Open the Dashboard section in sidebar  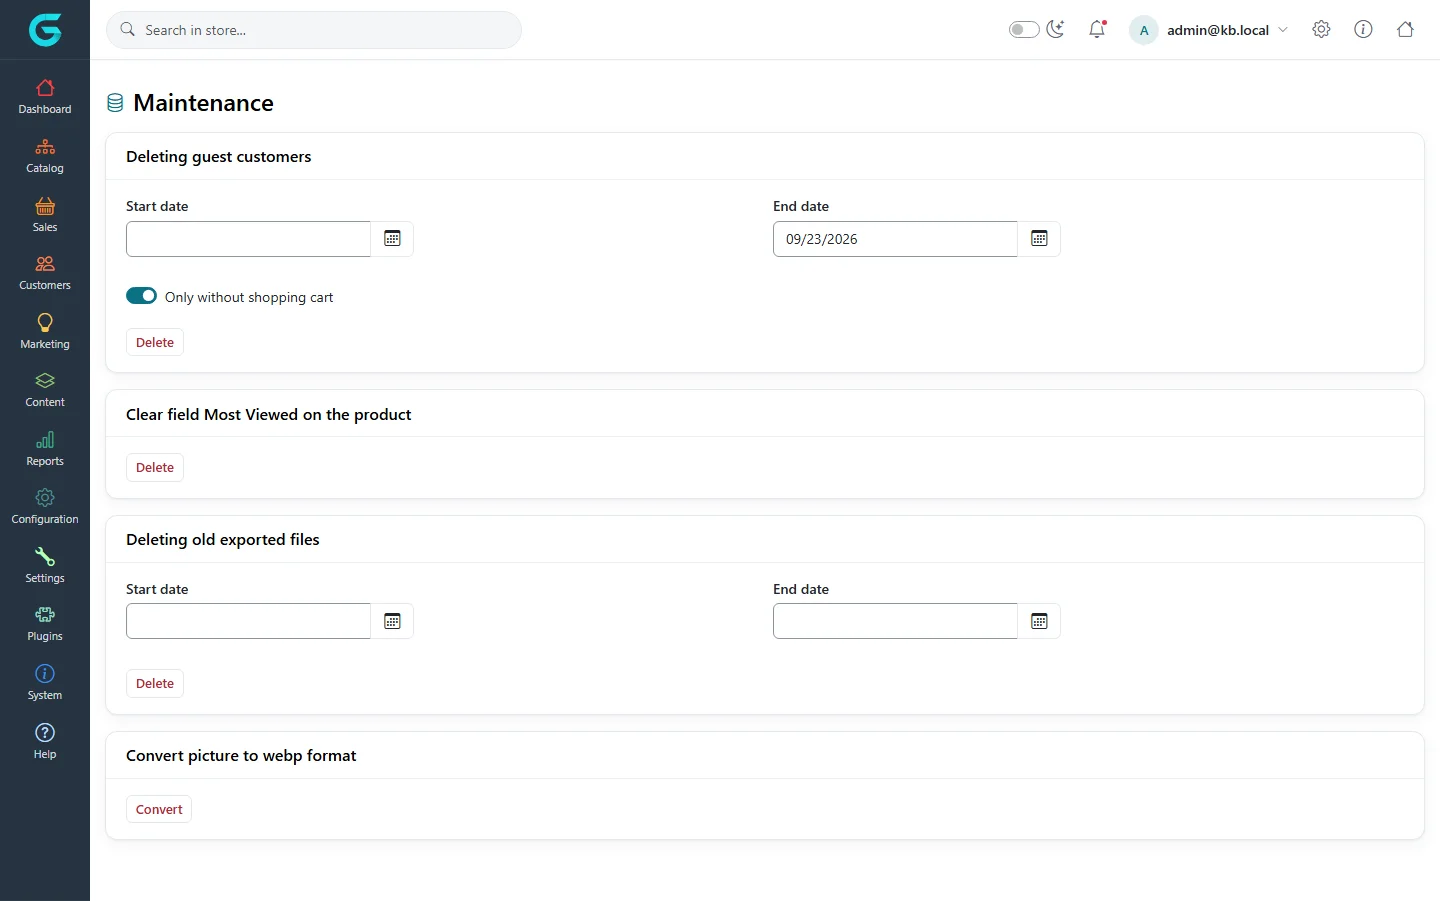tap(45, 97)
